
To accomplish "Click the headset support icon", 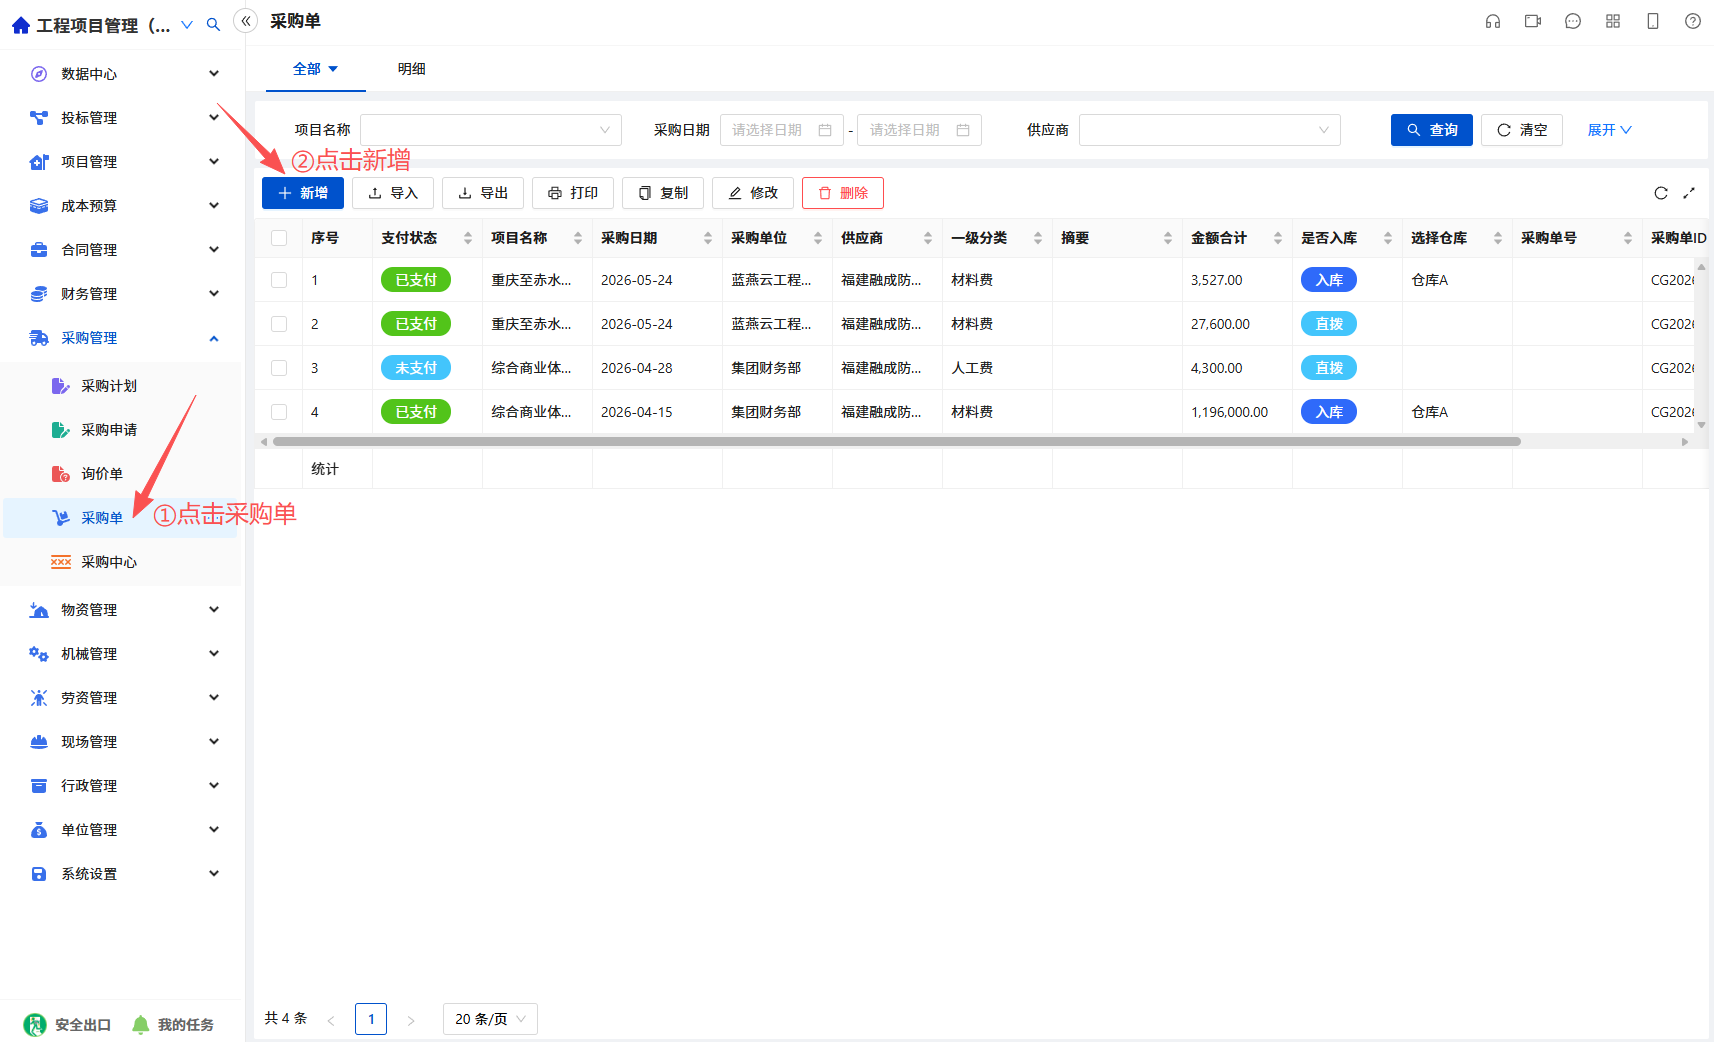I will click(x=1493, y=21).
